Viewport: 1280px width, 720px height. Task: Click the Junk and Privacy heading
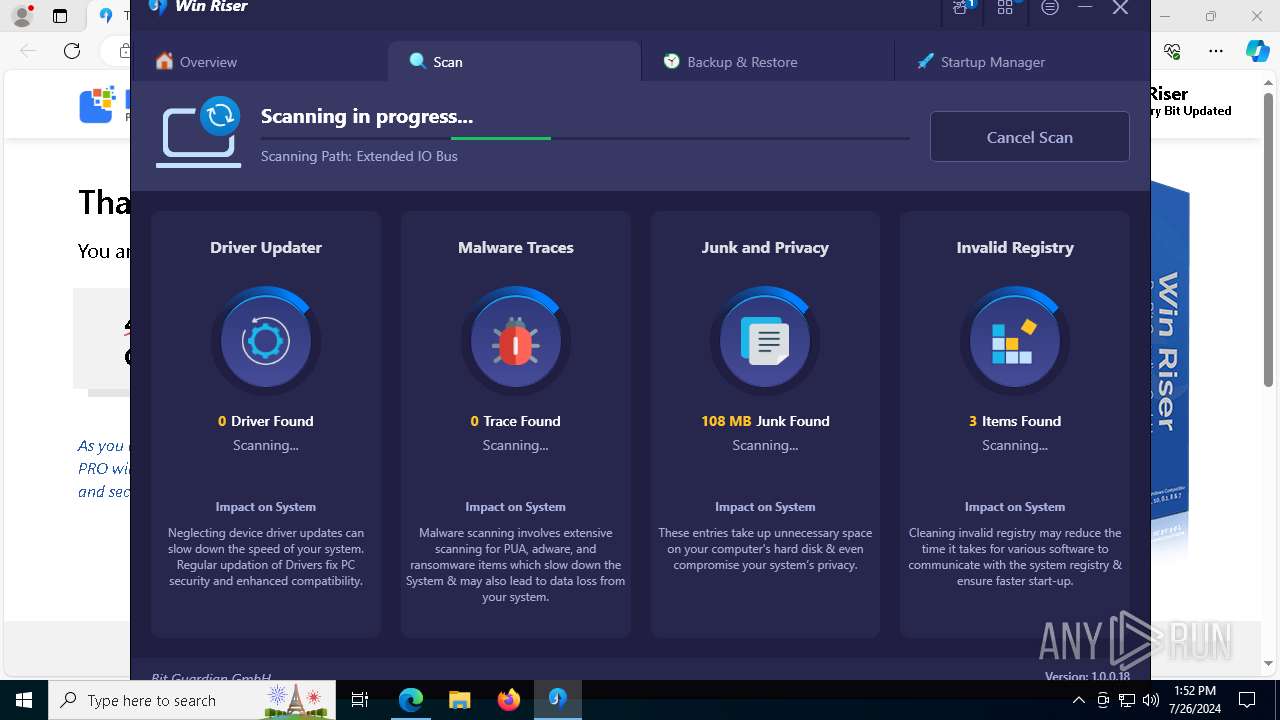coord(765,247)
